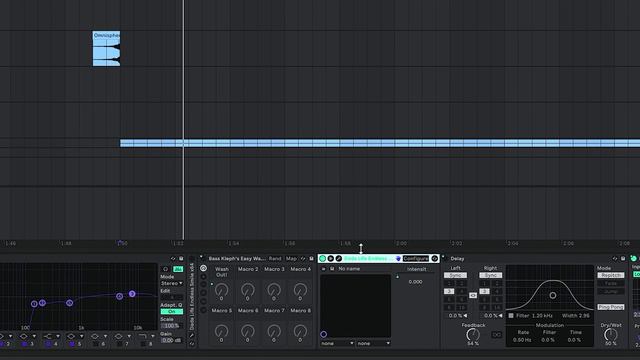
Task: Click the Wash Out! macro knob
Action: click(222, 290)
